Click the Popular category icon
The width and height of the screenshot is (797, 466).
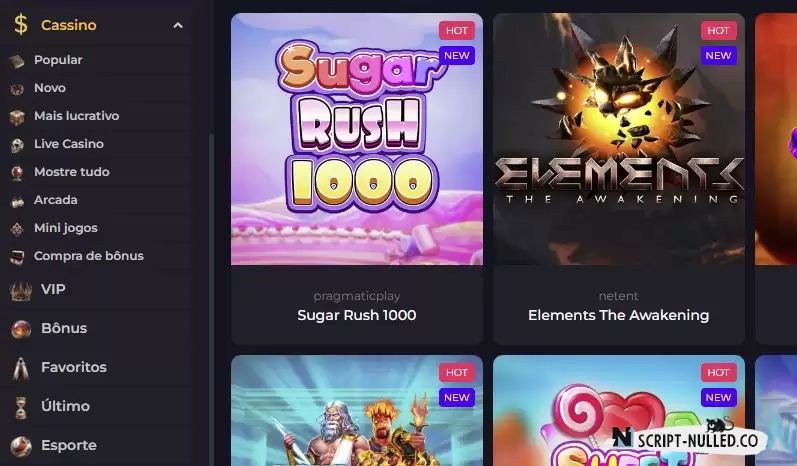(x=17, y=61)
